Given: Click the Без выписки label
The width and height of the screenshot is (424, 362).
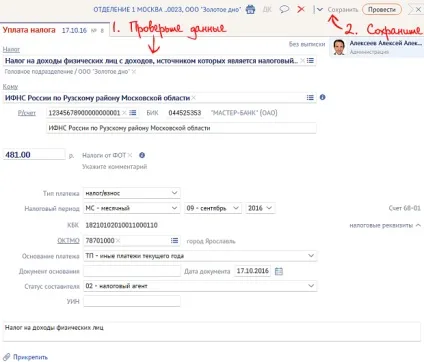Looking at the screenshot, I should click(x=307, y=44).
